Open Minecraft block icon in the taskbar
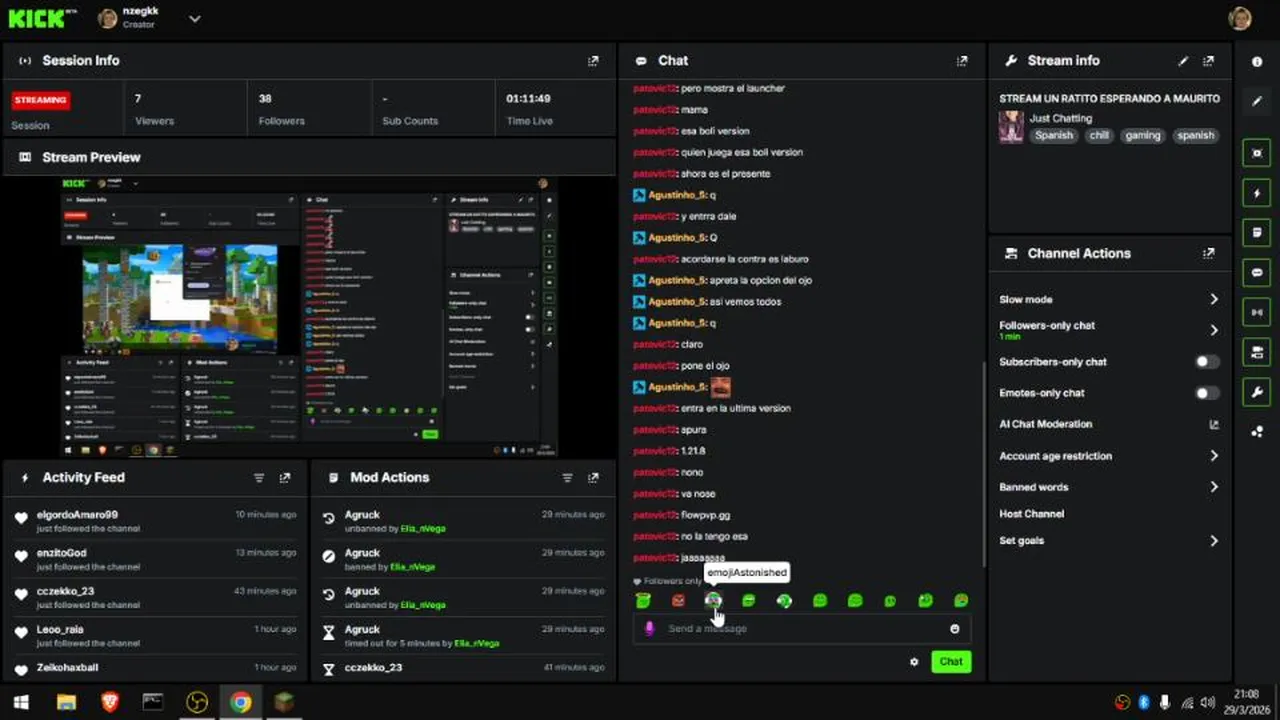This screenshot has width=1280, height=720. tap(284, 702)
